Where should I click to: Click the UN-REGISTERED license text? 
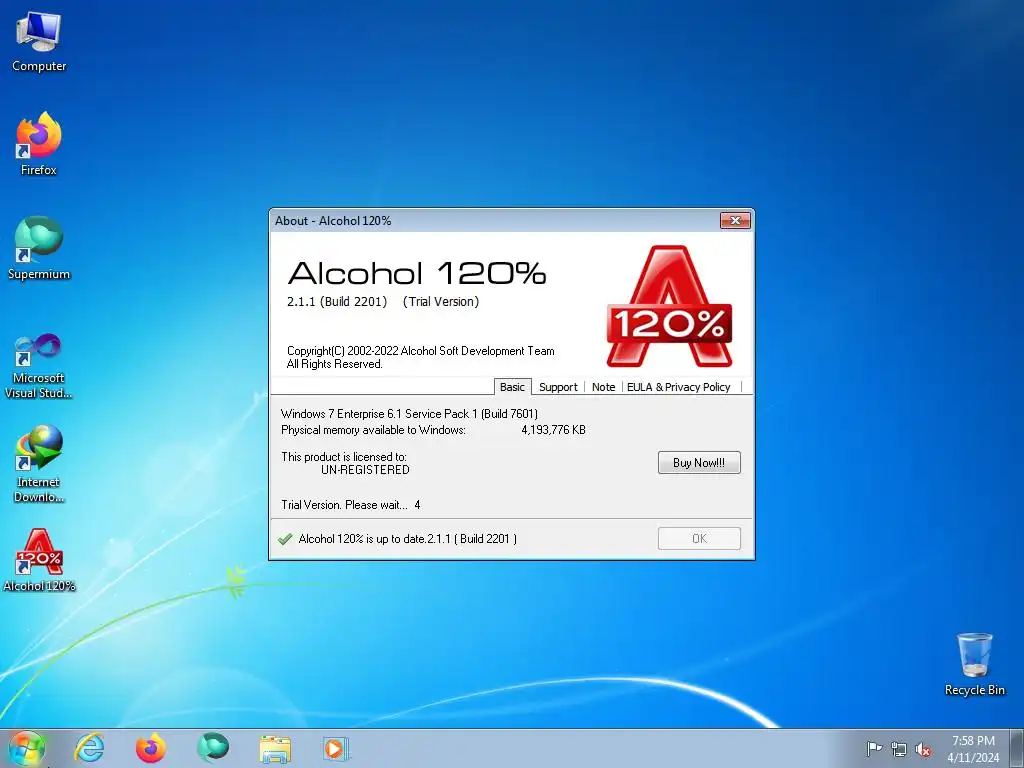365,470
